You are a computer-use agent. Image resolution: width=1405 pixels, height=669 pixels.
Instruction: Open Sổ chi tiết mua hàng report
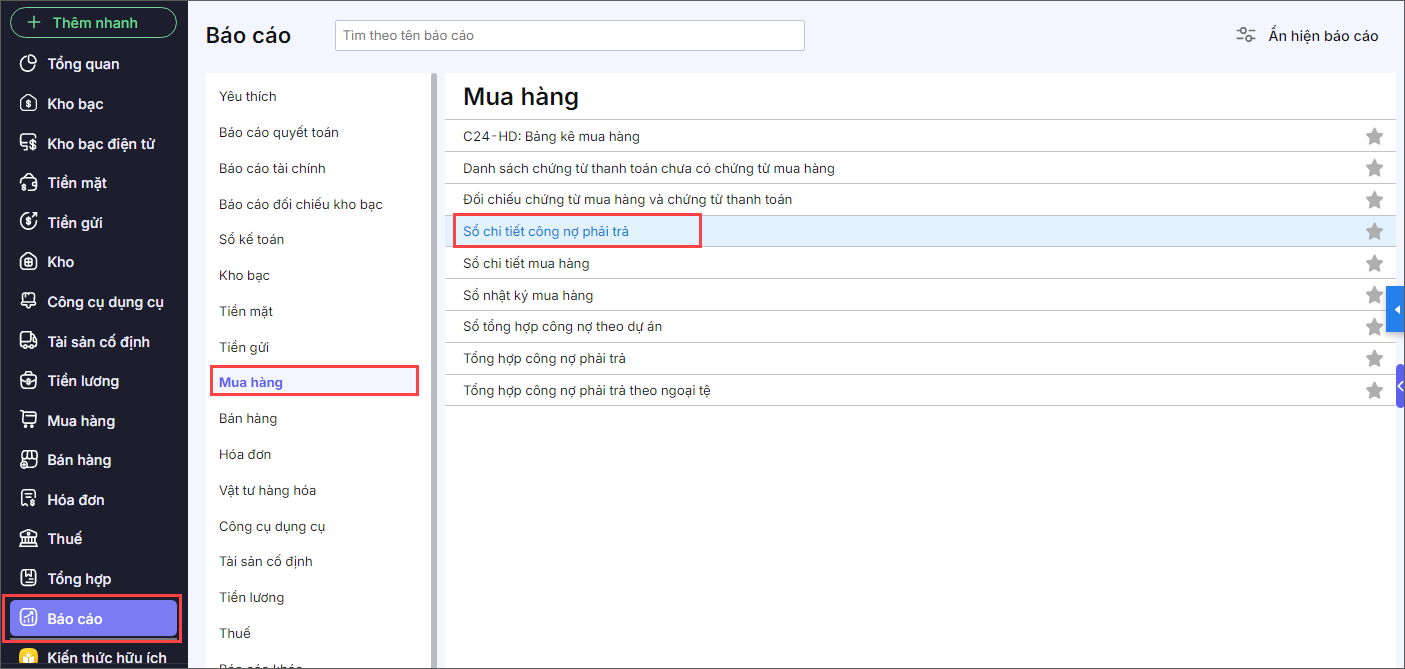tap(526, 263)
